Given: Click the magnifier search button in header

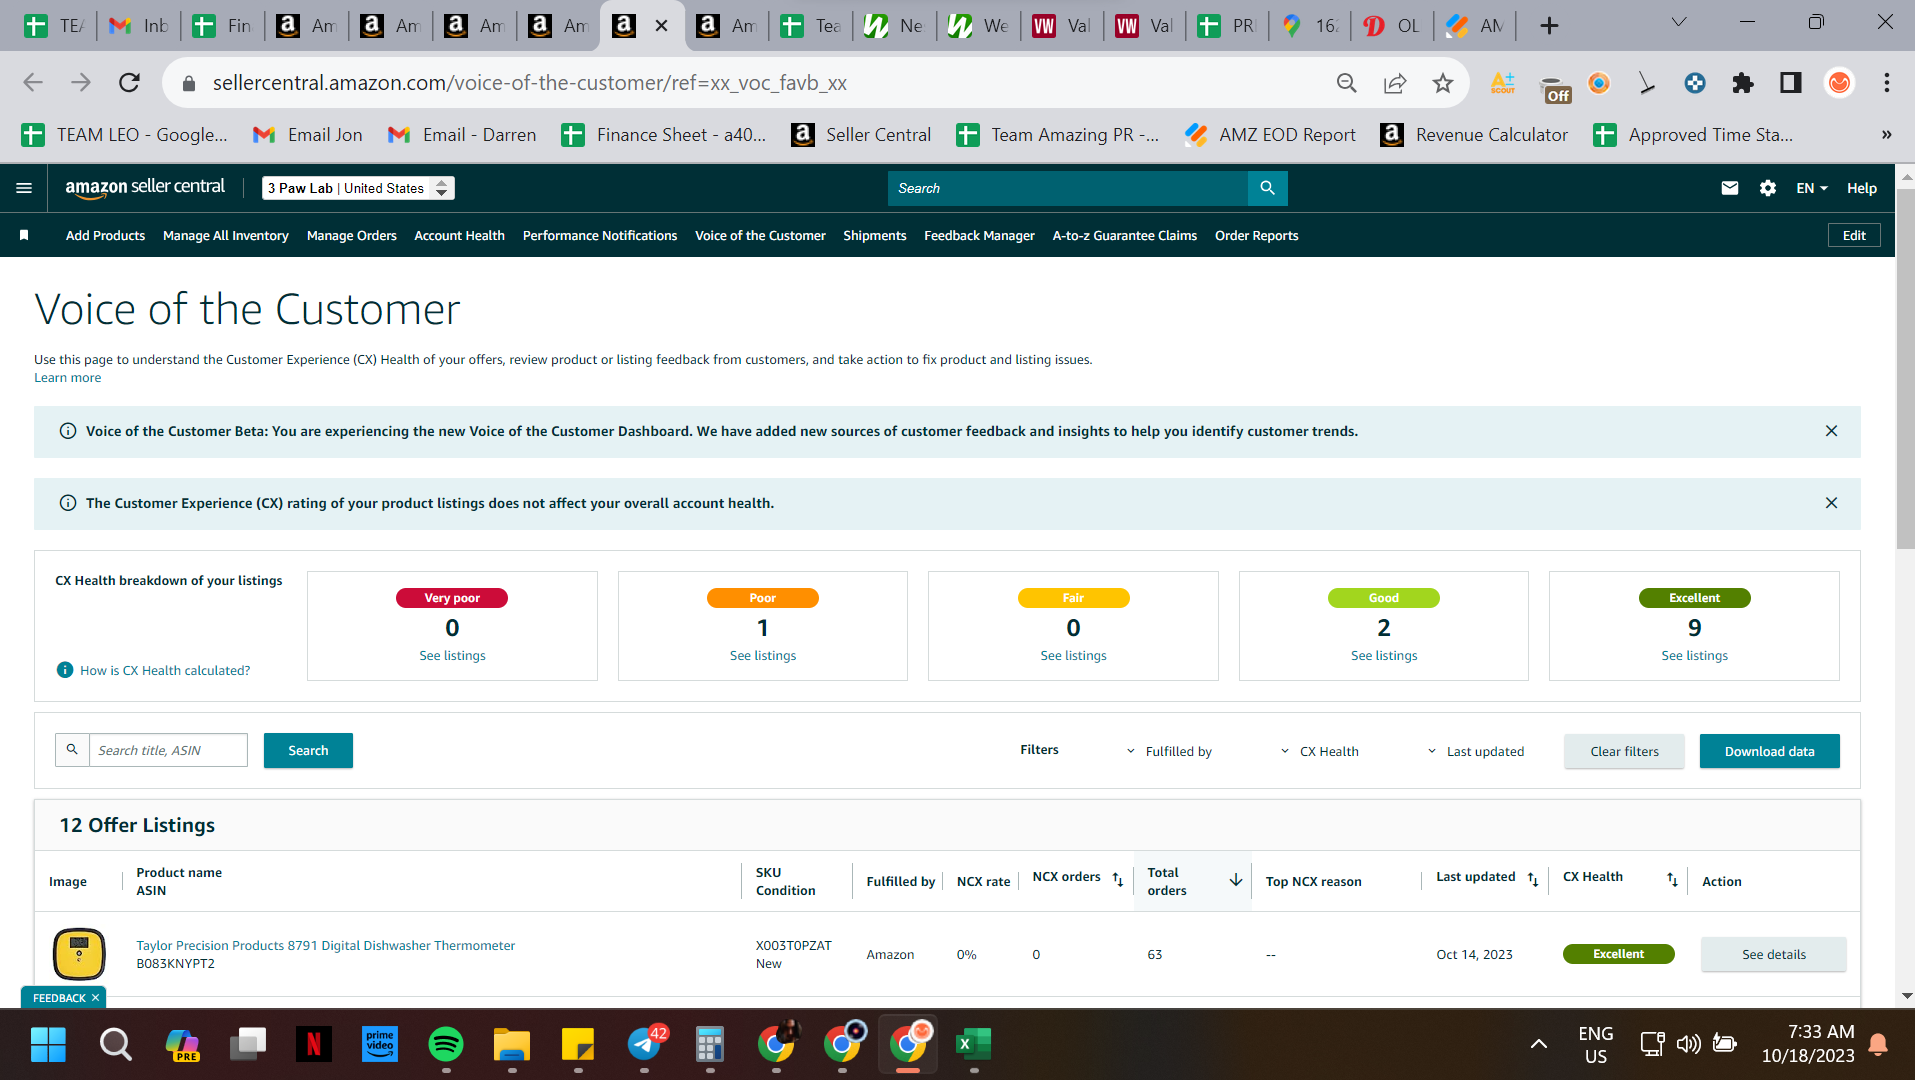Looking at the screenshot, I should point(1267,188).
